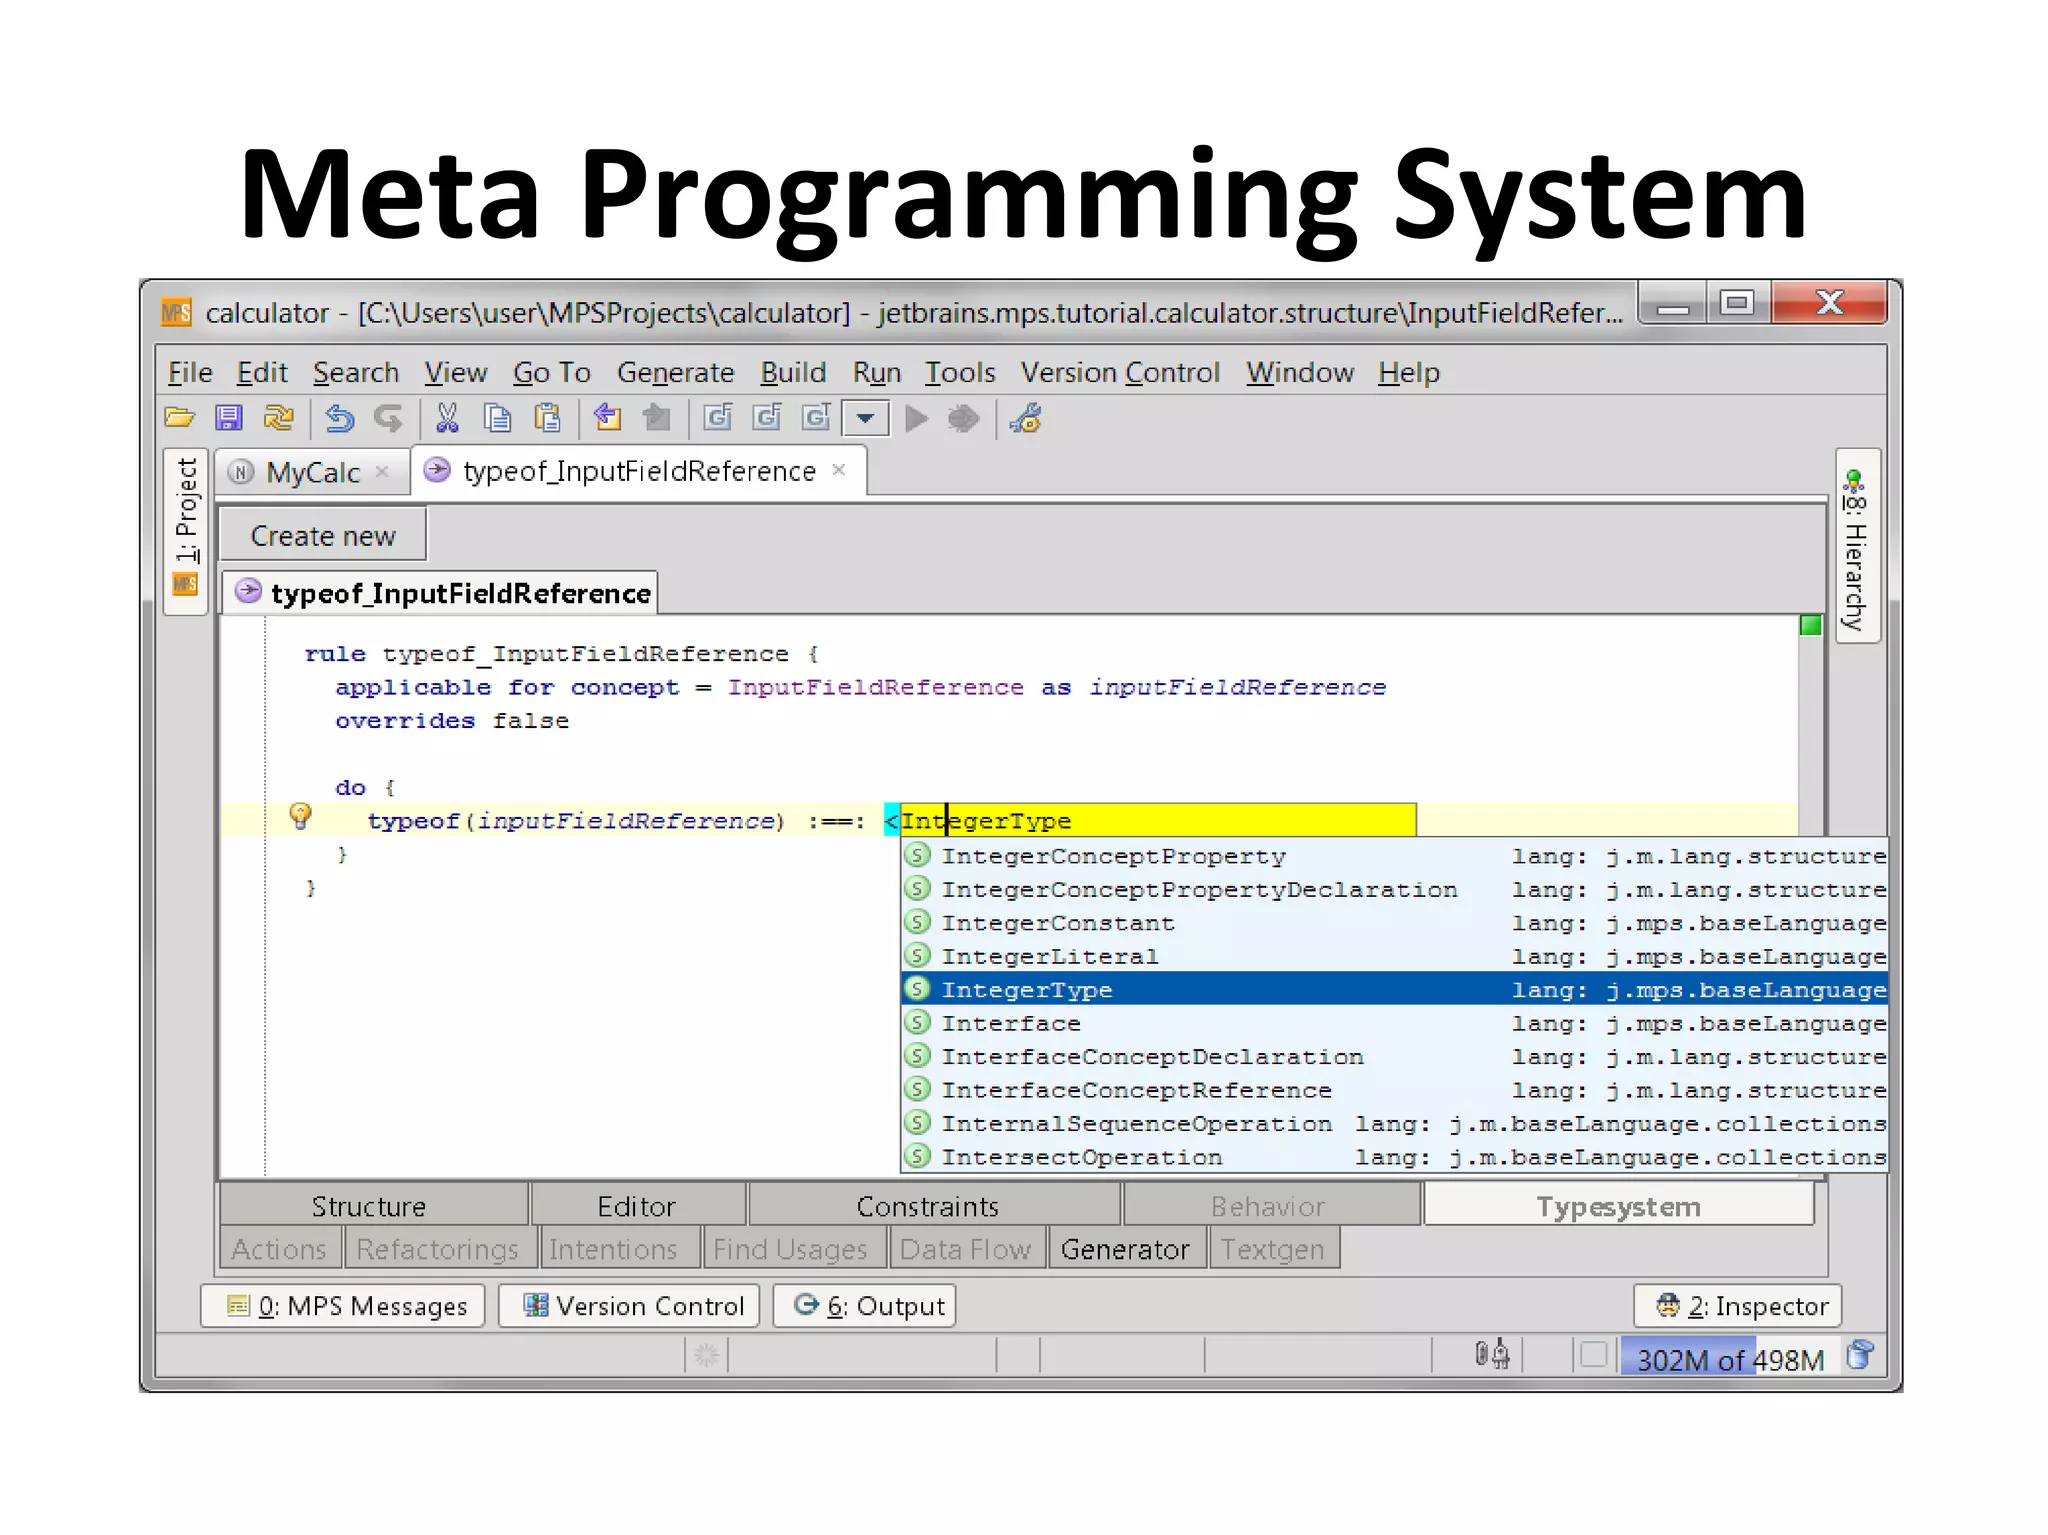Click the Back navigation arrow icon
Image resolution: width=2048 pixels, height=1535 pixels.
point(607,418)
